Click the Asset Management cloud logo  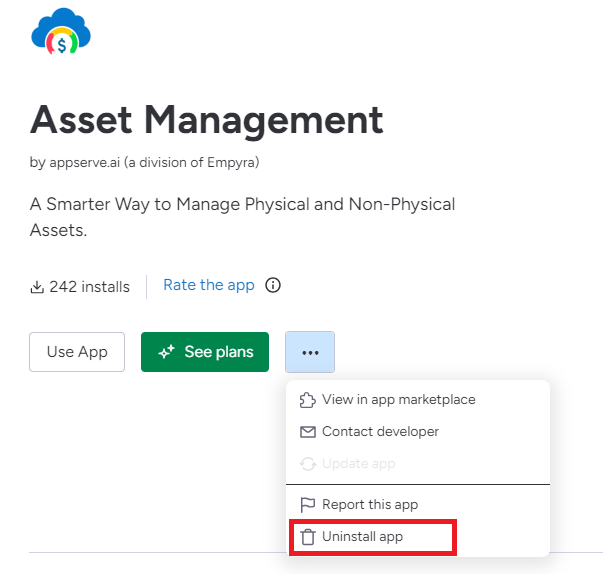tap(61, 31)
